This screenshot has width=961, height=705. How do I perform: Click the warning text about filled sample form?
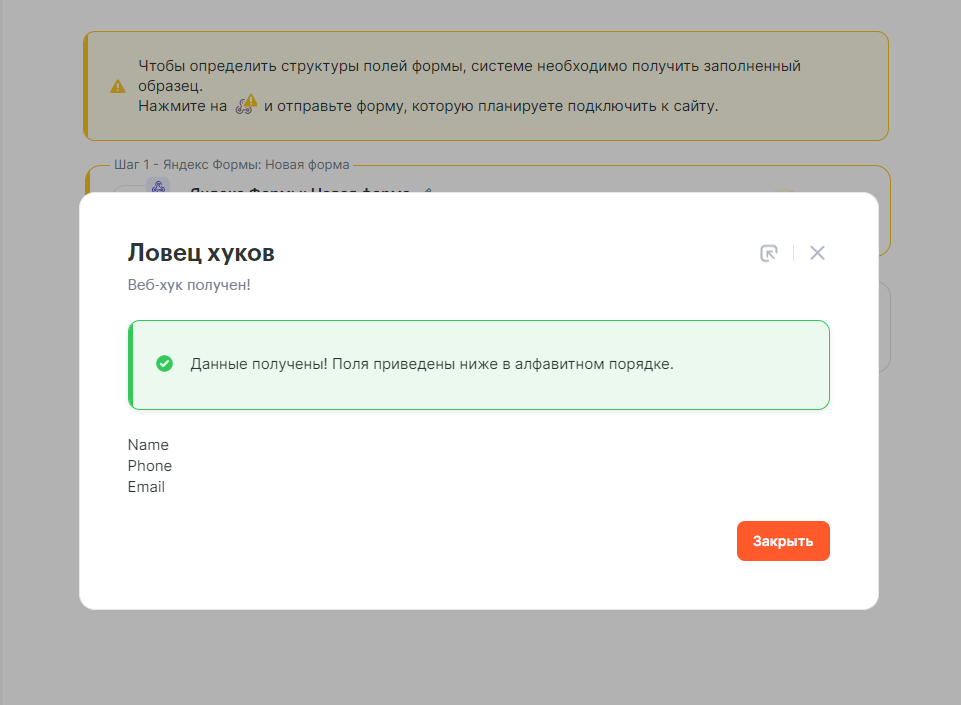[x=469, y=66]
